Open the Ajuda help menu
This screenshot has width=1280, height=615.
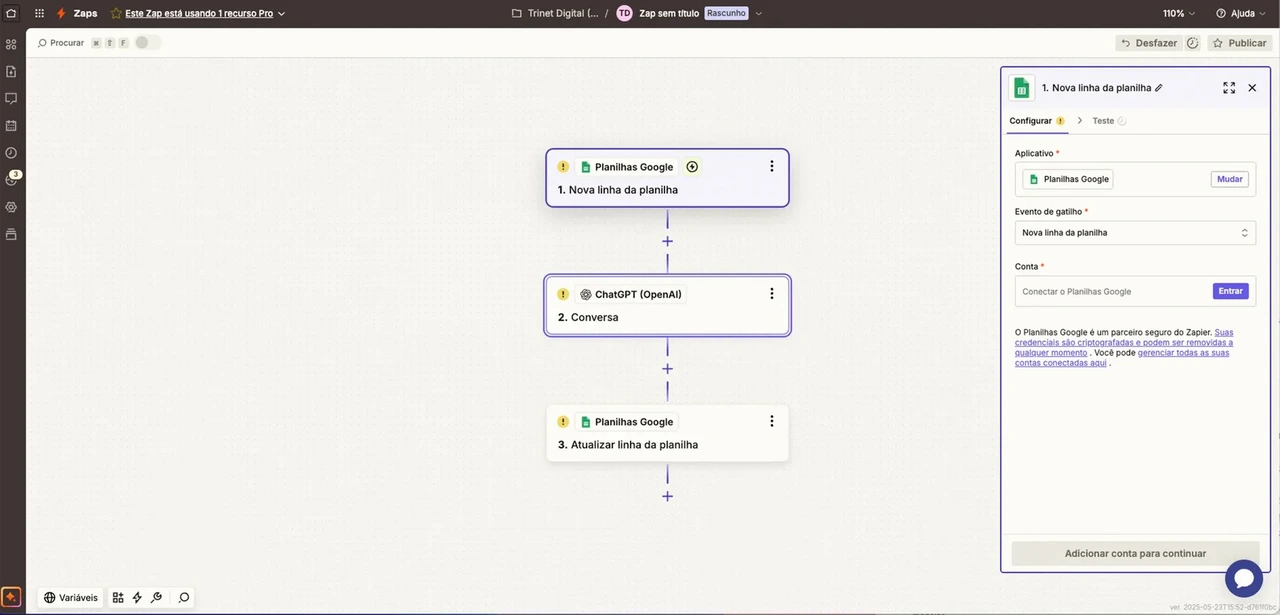[1241, 13]
